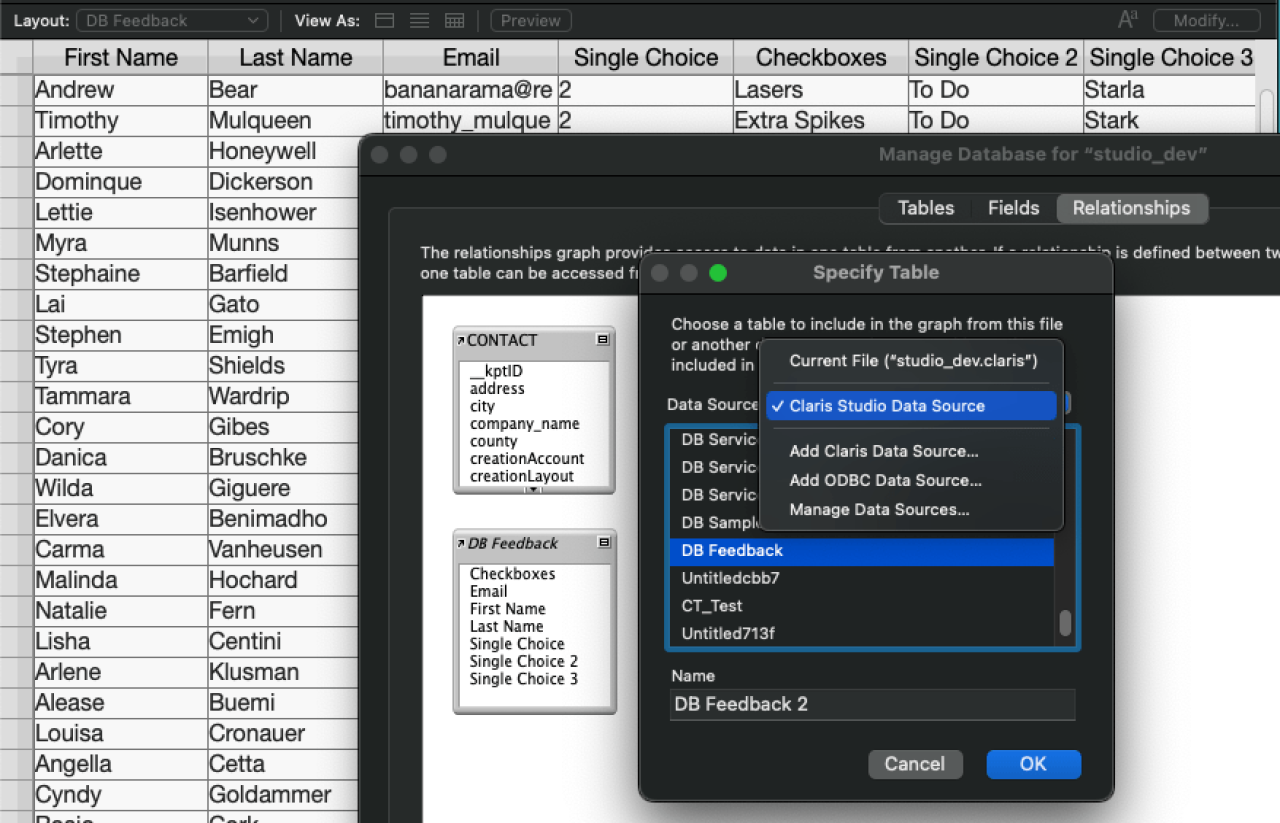Click the Single Choice 2 column header
Screen dimensions: 1280x823
tap(996, 58)
